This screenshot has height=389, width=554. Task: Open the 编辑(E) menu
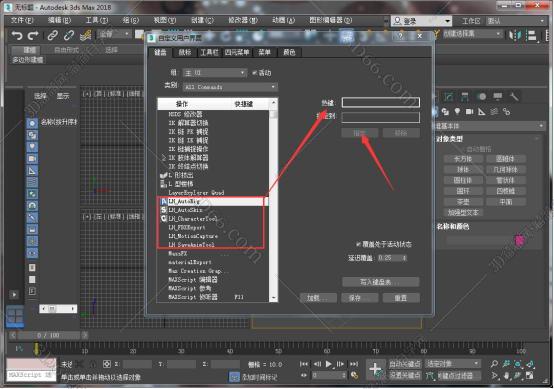coord(59,20)
